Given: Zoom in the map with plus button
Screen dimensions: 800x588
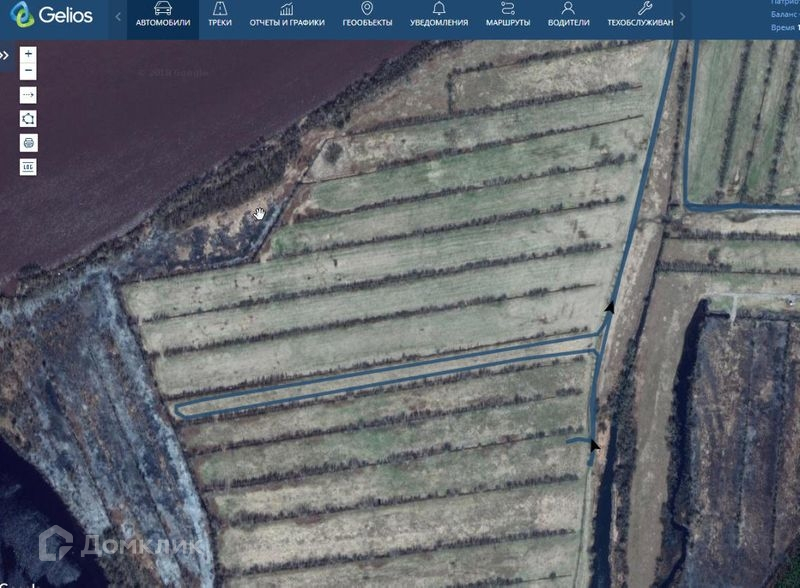Looking at the screenshot, I should point(28,54).
